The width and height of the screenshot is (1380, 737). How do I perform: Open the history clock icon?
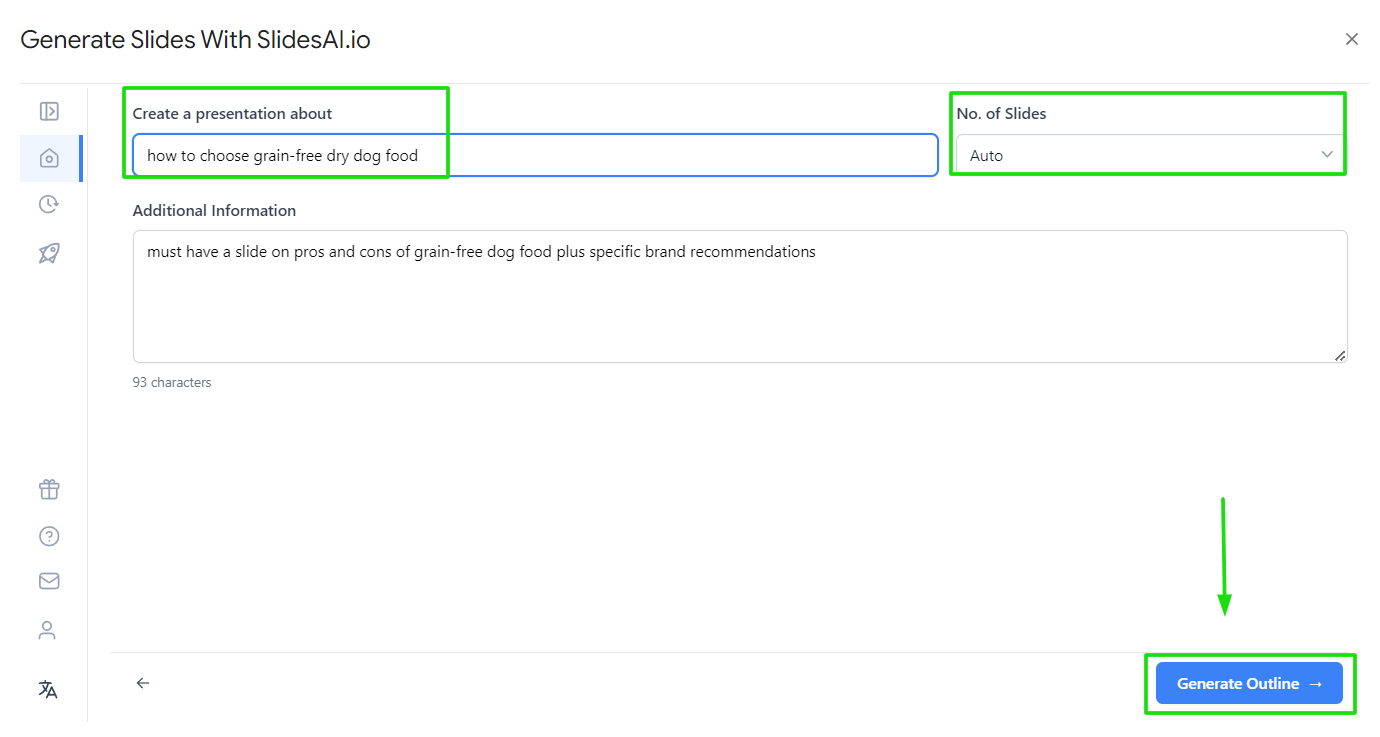pyautogui.click(x=49, y=204)
